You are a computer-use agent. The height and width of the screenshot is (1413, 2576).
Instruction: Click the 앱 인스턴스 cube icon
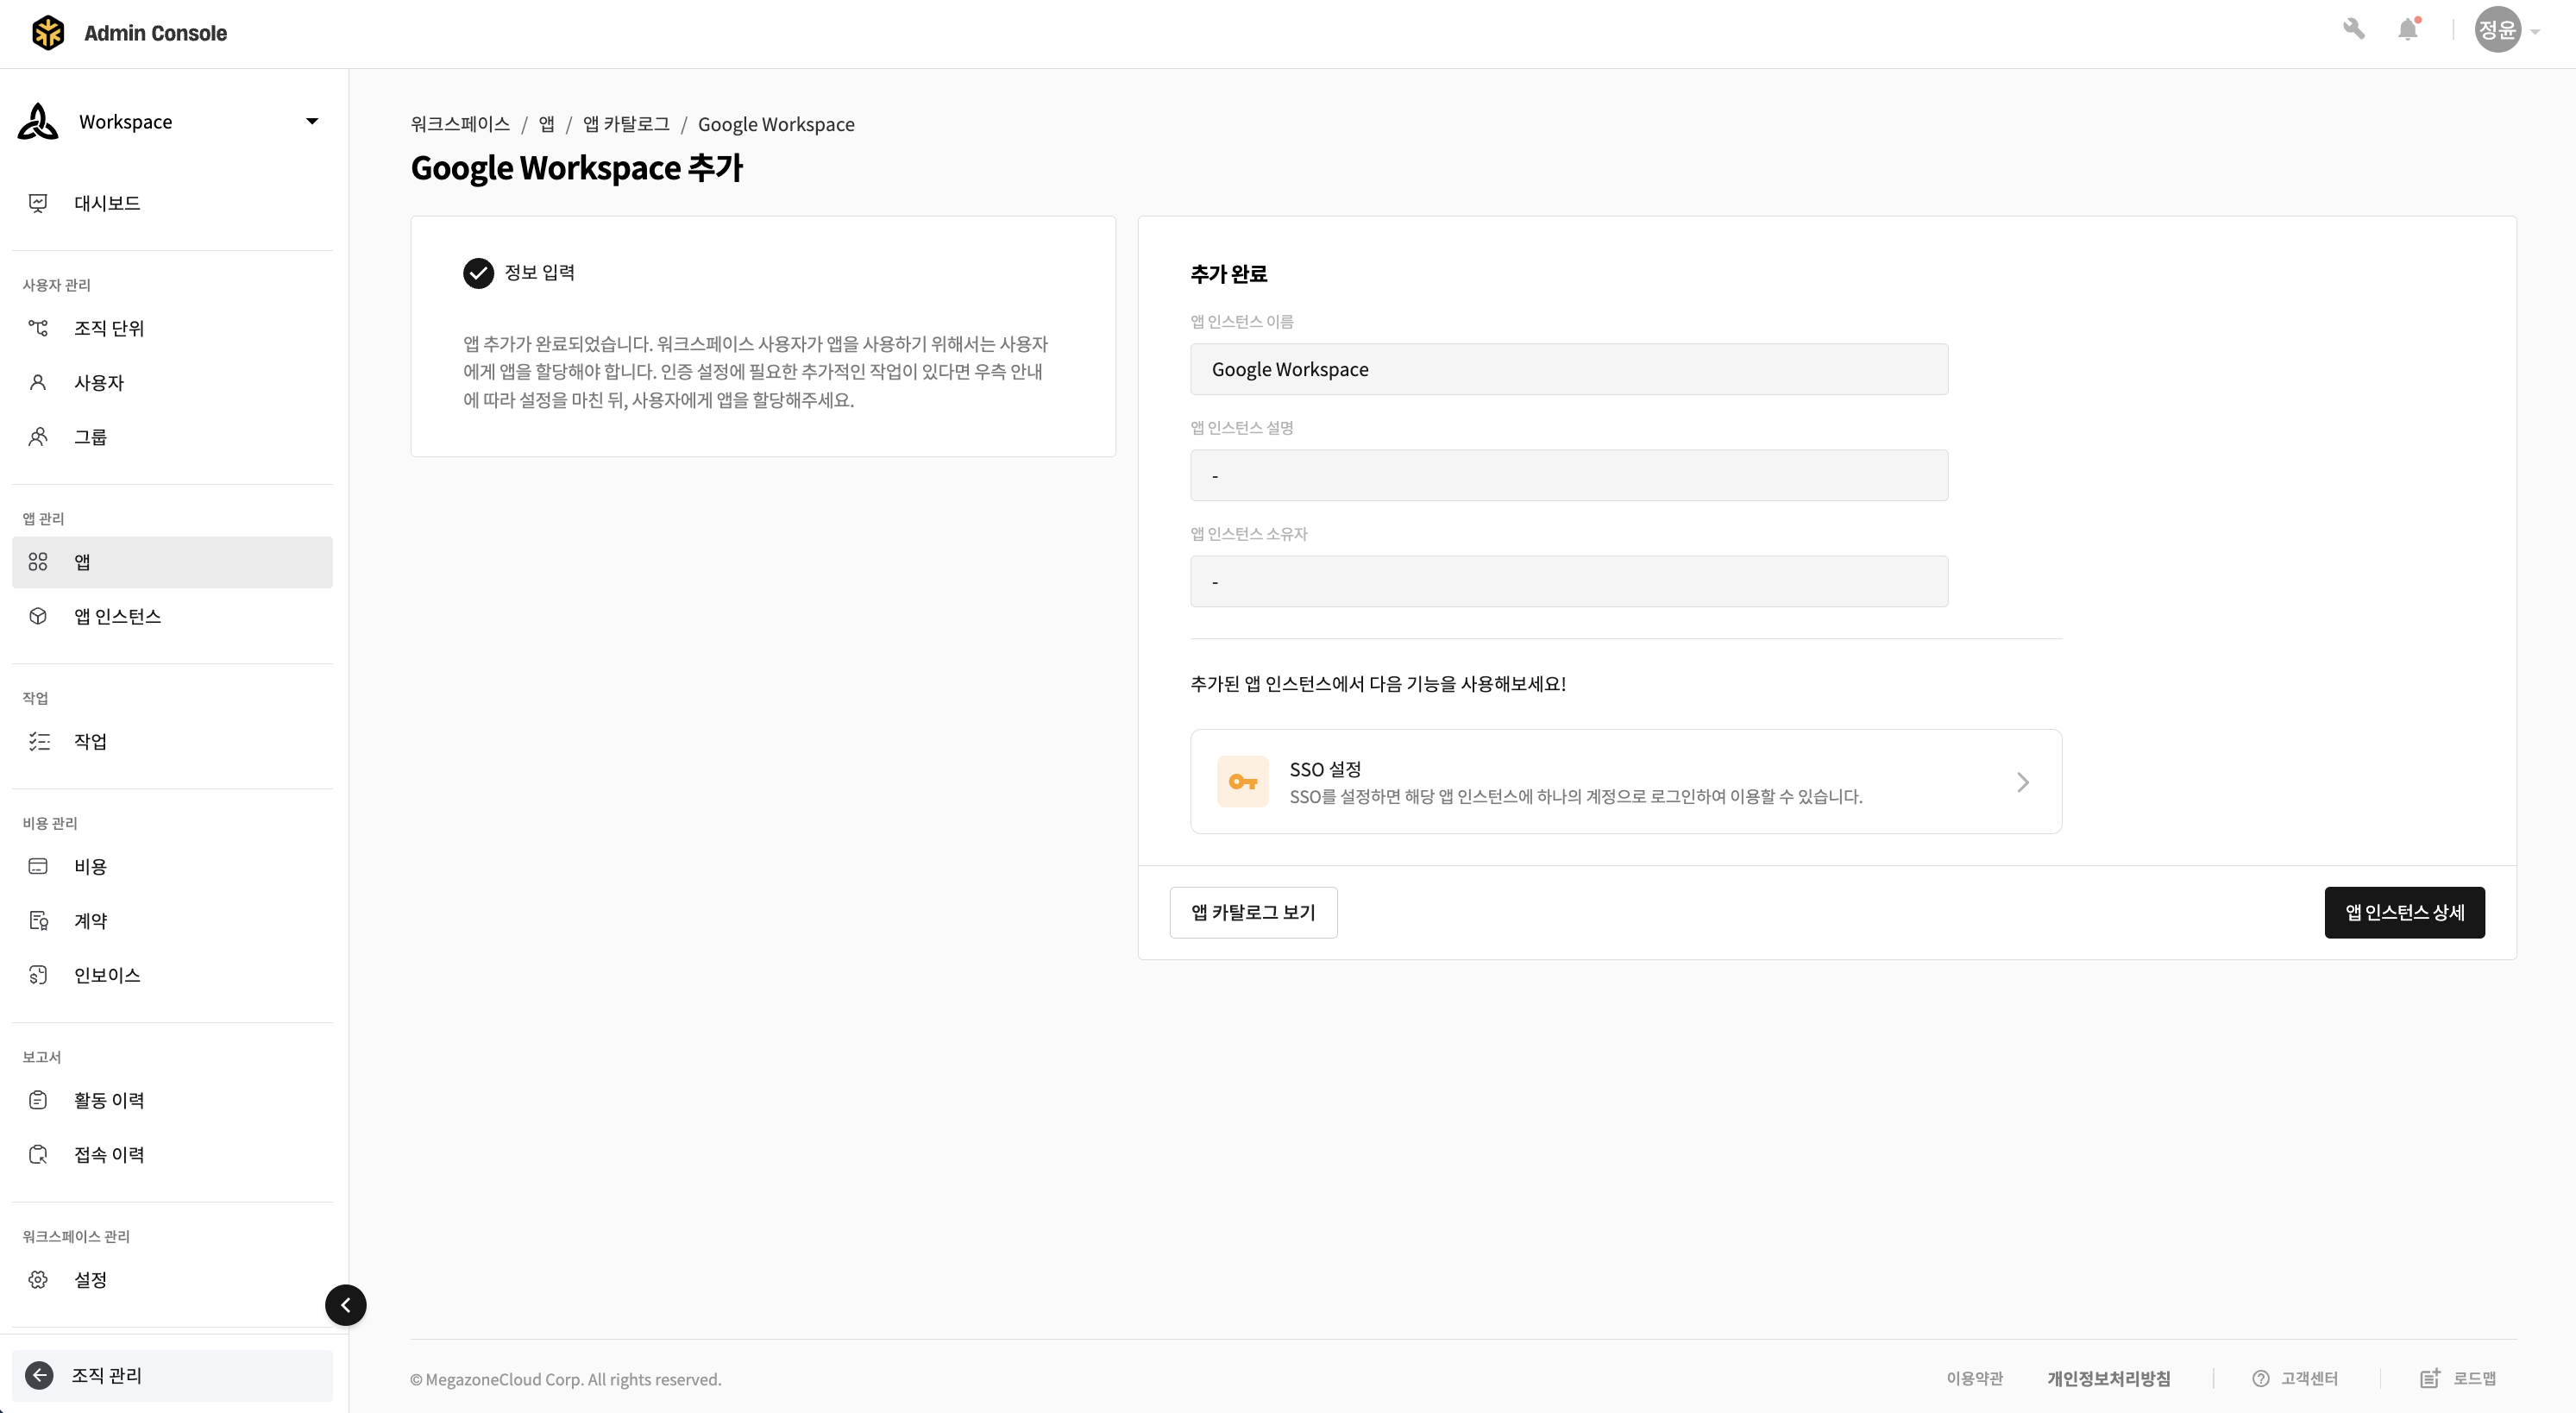pos(38,616)
